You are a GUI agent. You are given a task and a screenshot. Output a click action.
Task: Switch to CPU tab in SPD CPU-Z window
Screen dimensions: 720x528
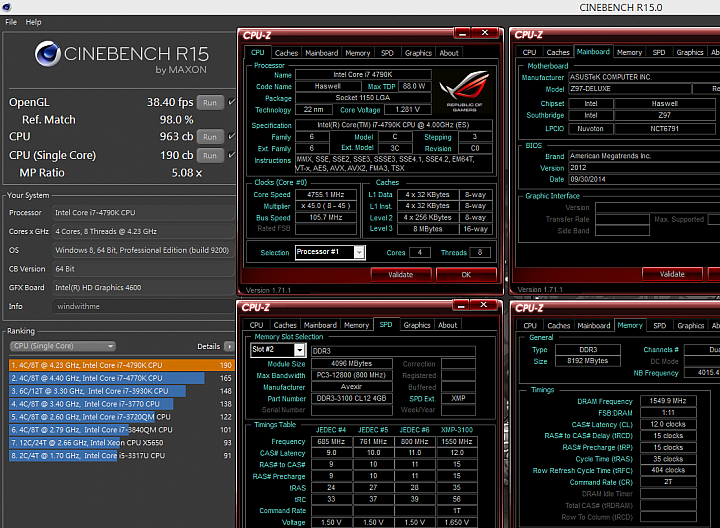256,325
